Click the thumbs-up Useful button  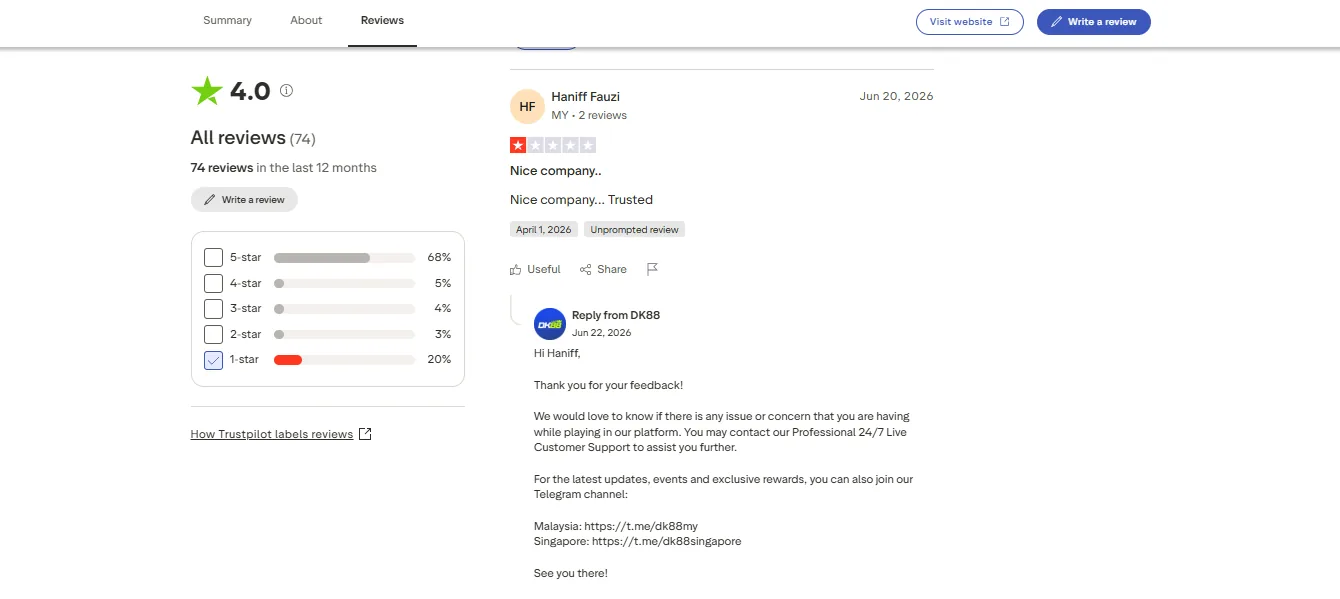click(535, 269)
